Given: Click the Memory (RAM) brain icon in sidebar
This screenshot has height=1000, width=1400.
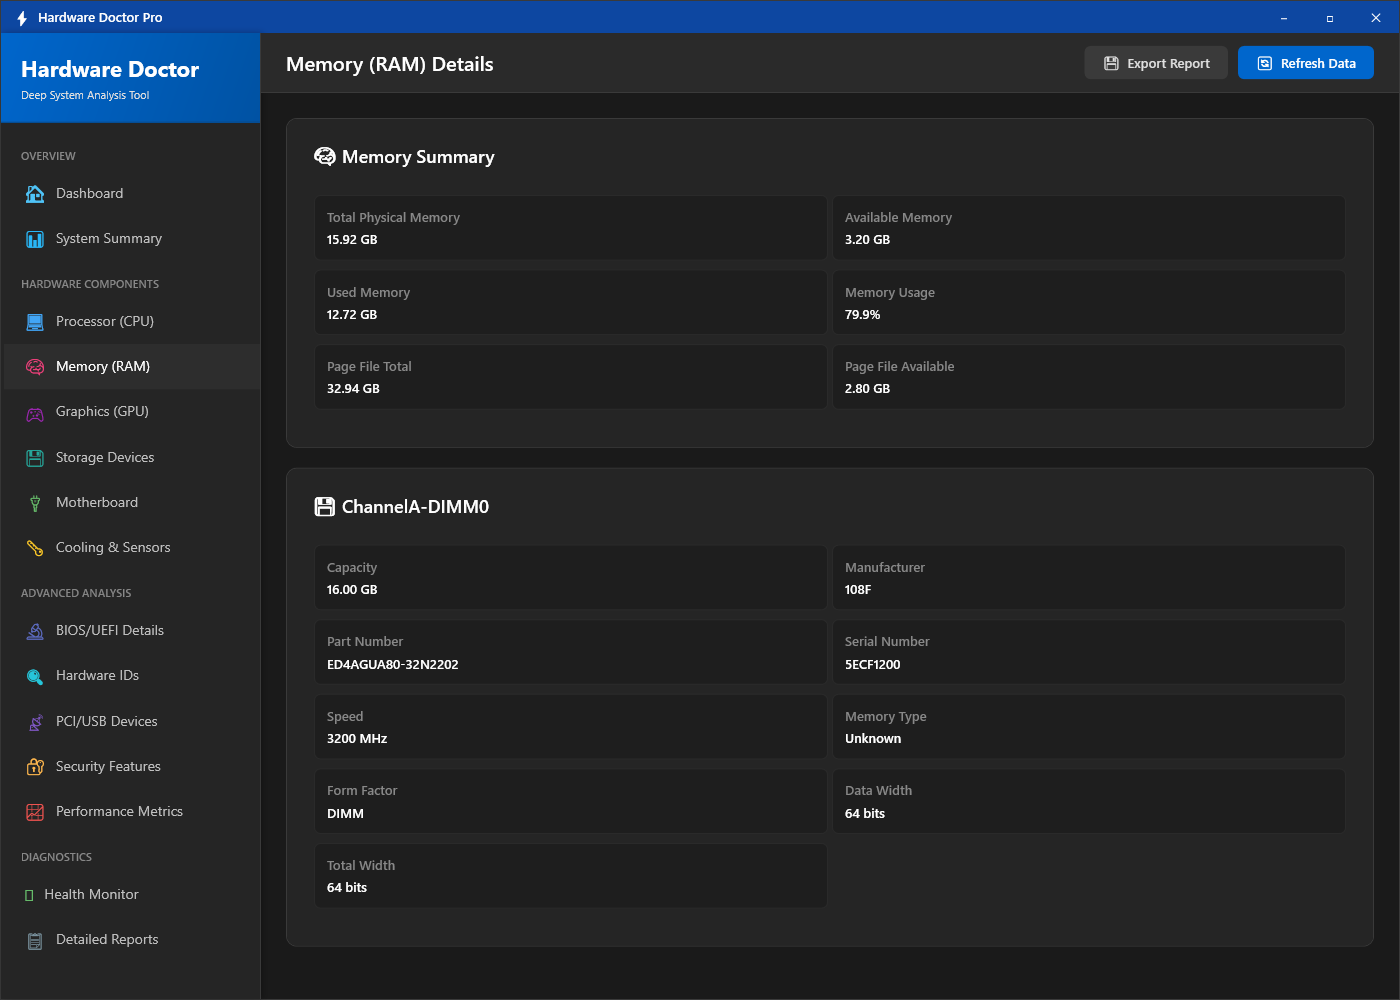Looking at the screenshot, I should click(35, 367).
